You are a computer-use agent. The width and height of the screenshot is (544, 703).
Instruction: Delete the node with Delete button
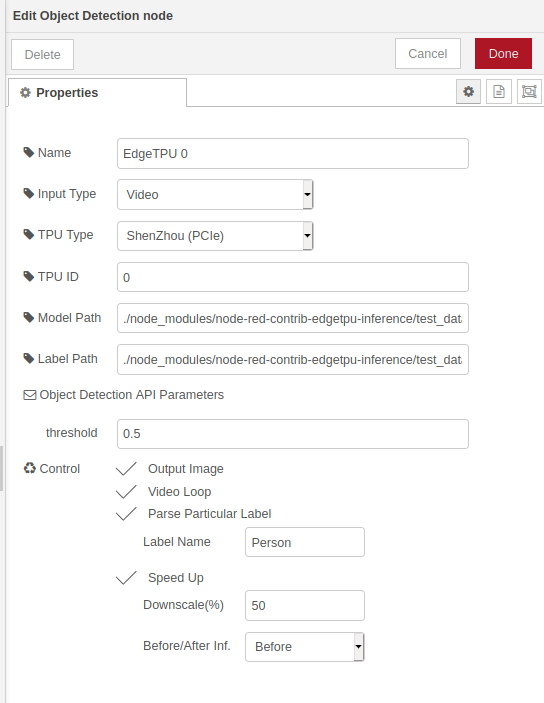(x=43, y=54)
